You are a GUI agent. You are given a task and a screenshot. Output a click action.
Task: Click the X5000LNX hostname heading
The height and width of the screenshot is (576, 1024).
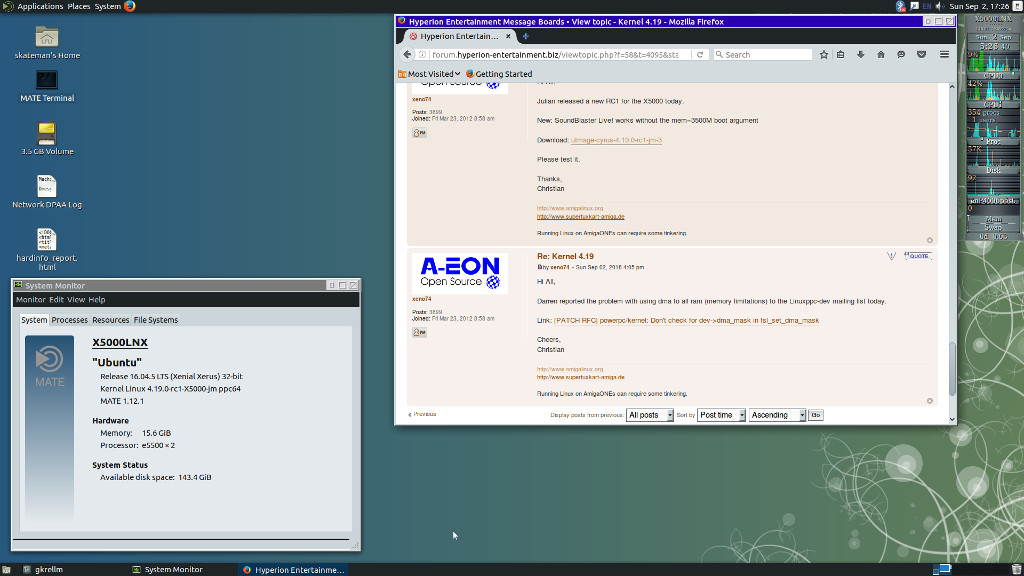tap(120, 342)
